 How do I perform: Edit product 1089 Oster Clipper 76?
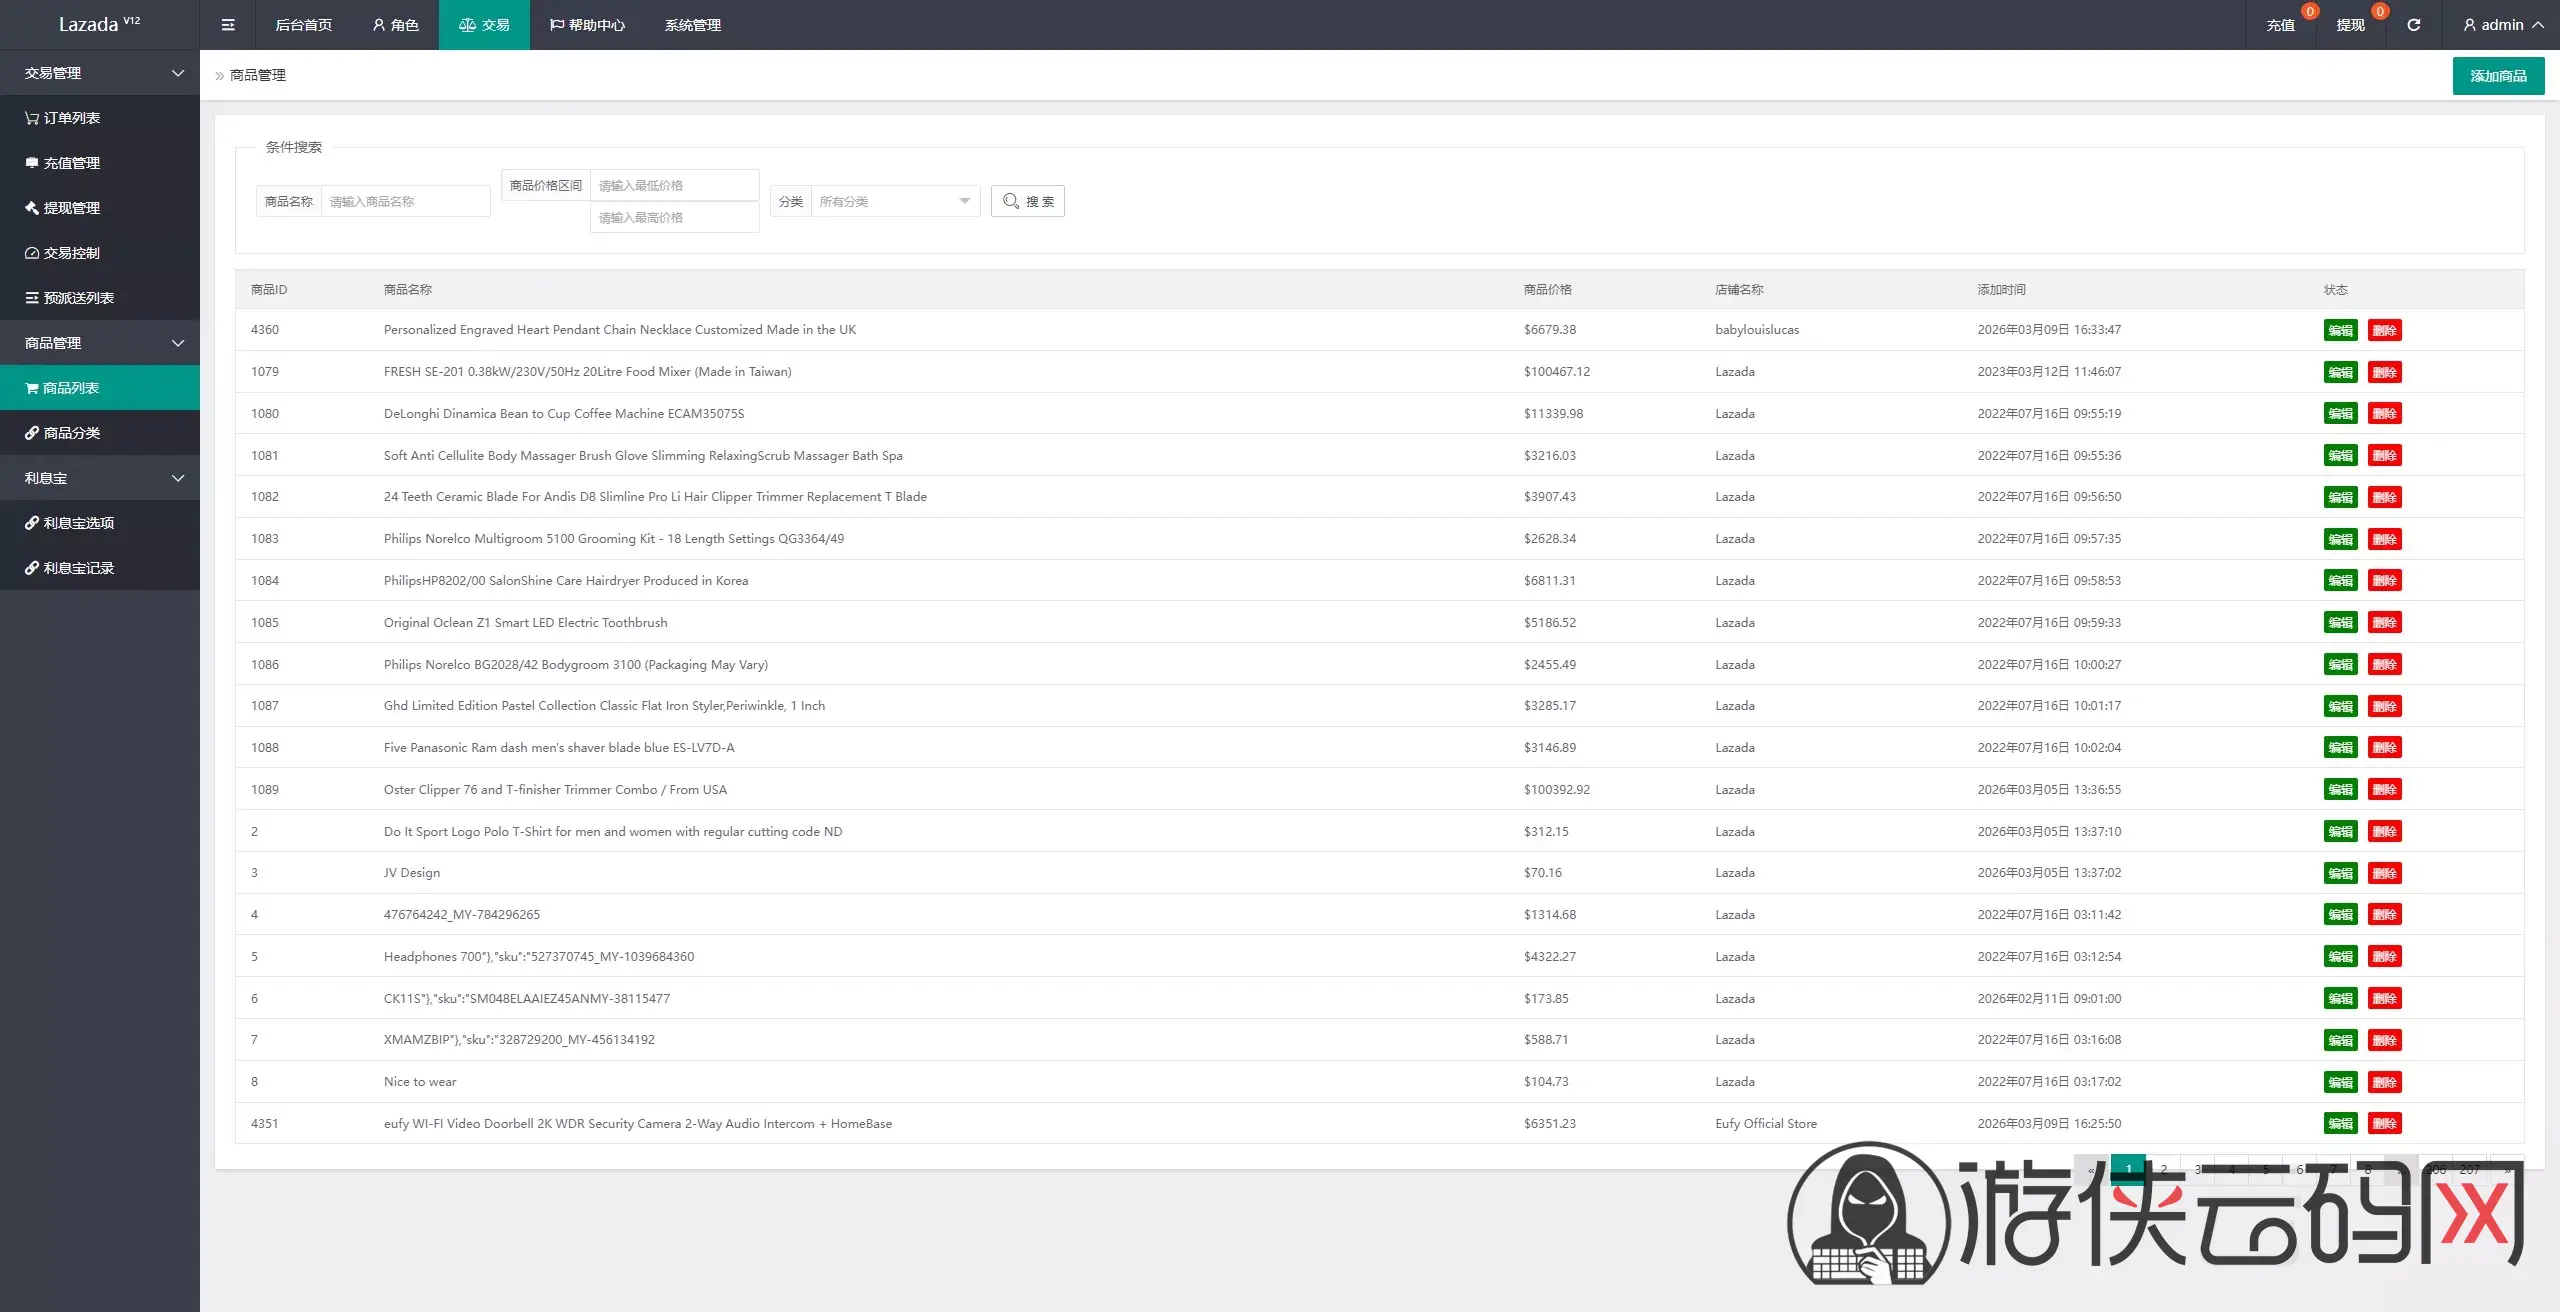click(x=2340, y=790)
